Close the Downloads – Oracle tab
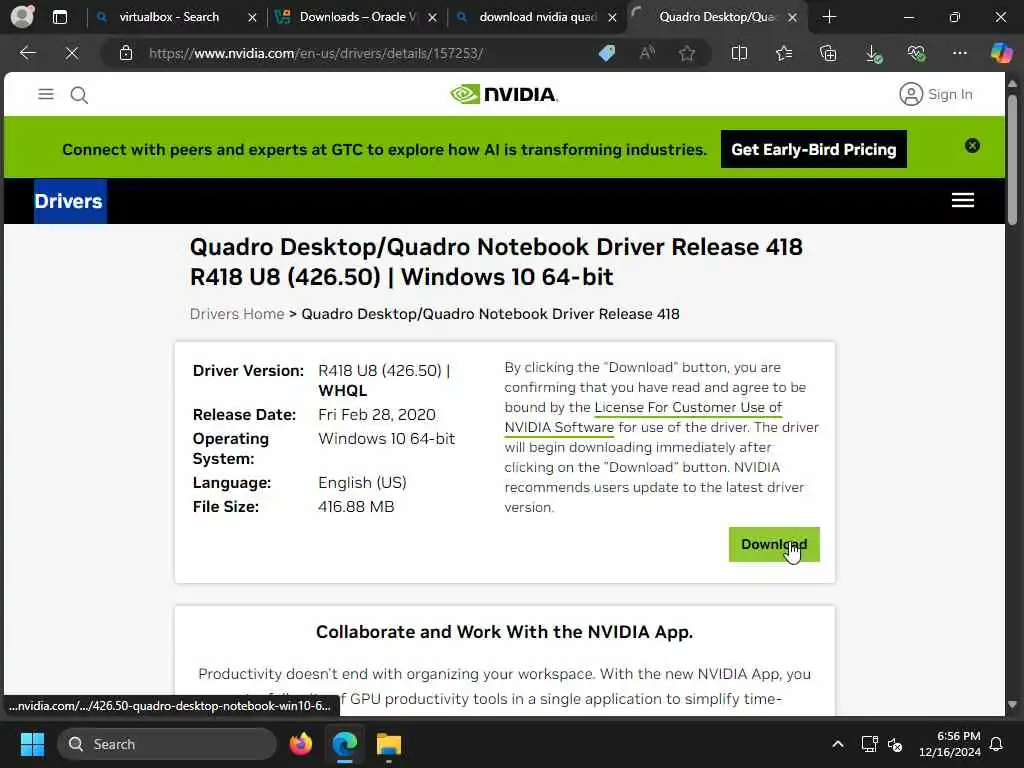 (x=432, y=18)
